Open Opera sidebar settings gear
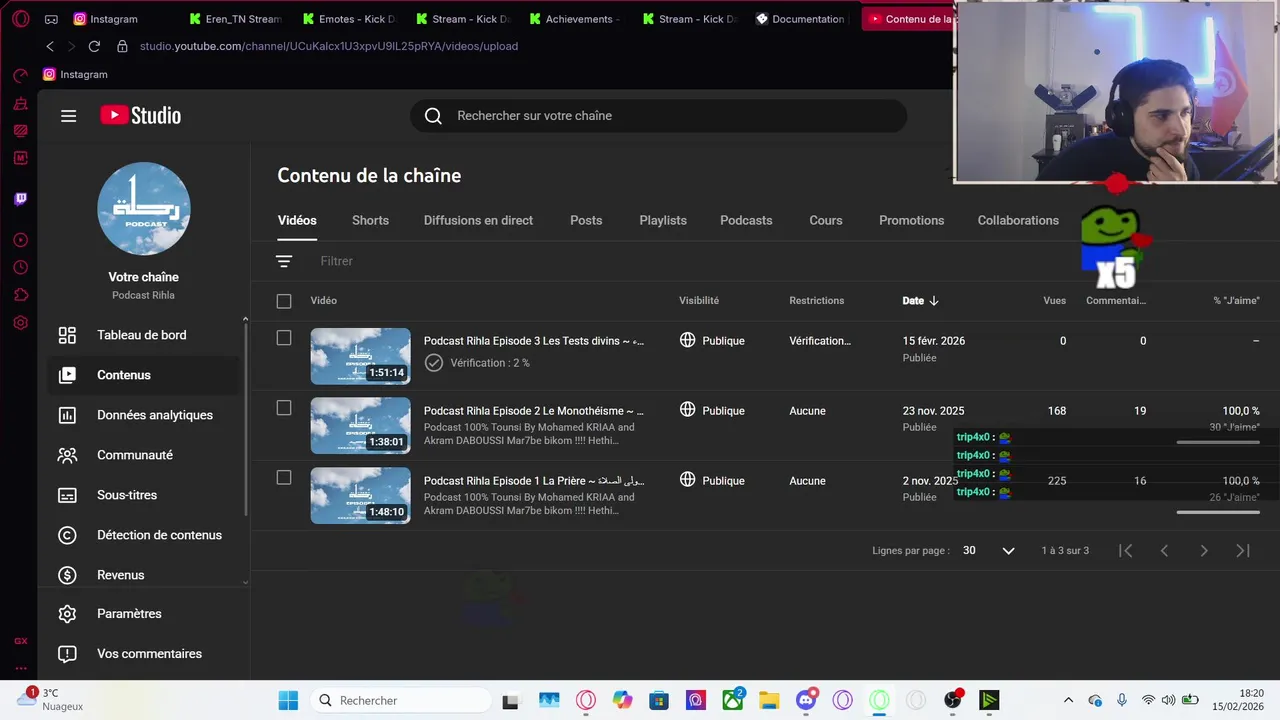 point(20,323)
